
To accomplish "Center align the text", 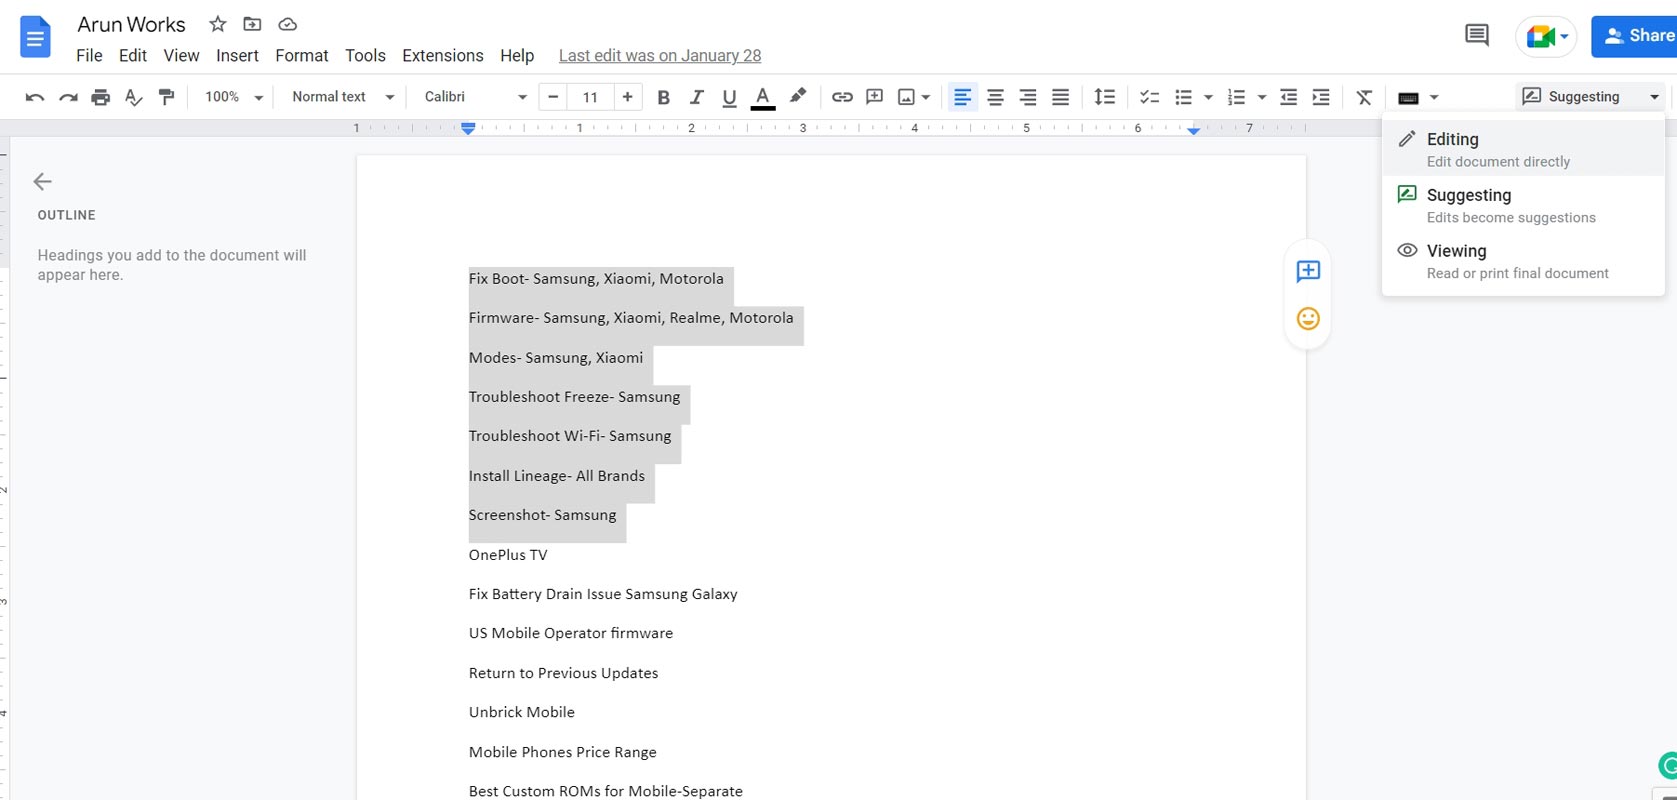I will pos(995,97).
